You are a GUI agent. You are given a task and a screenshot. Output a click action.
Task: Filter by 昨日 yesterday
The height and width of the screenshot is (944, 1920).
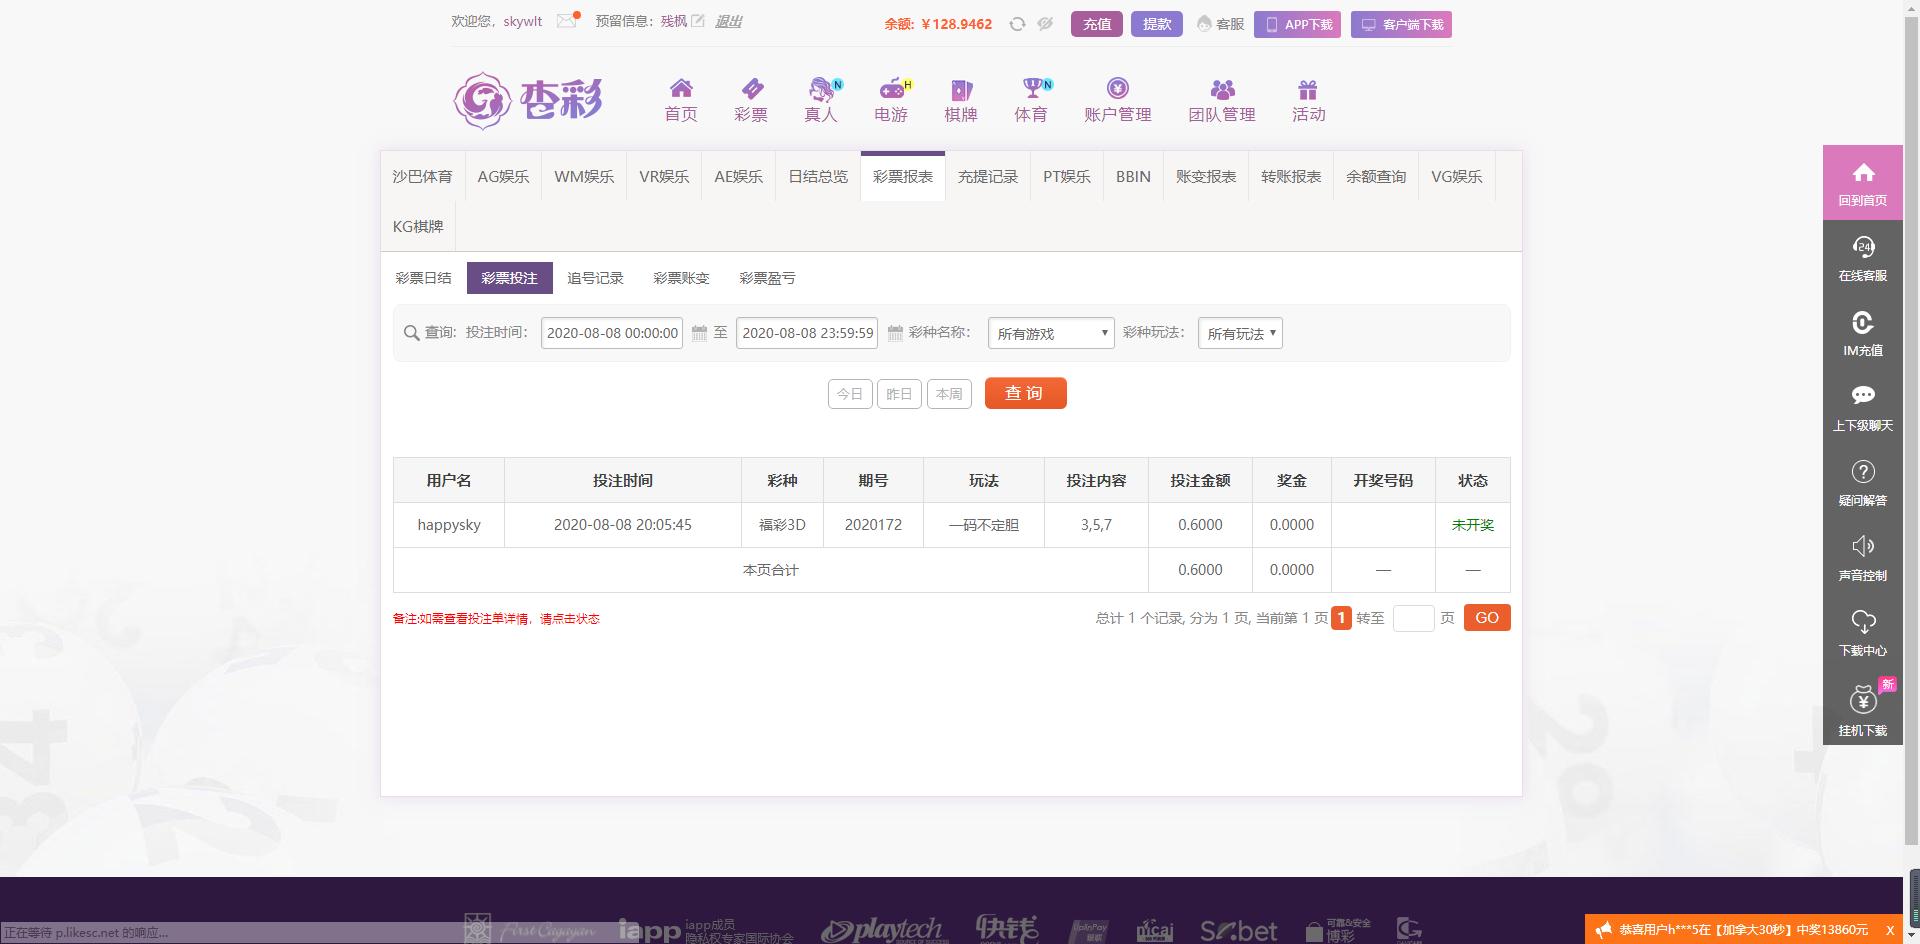click(899, 394)
